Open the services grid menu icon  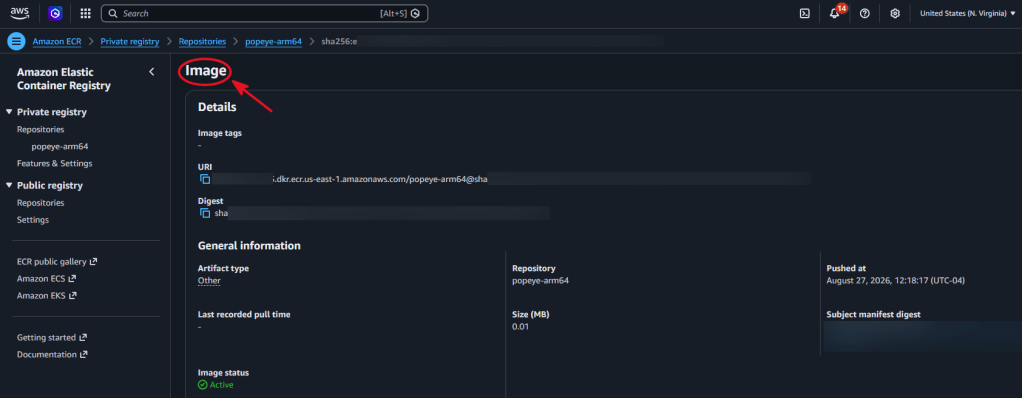[85, 13]
